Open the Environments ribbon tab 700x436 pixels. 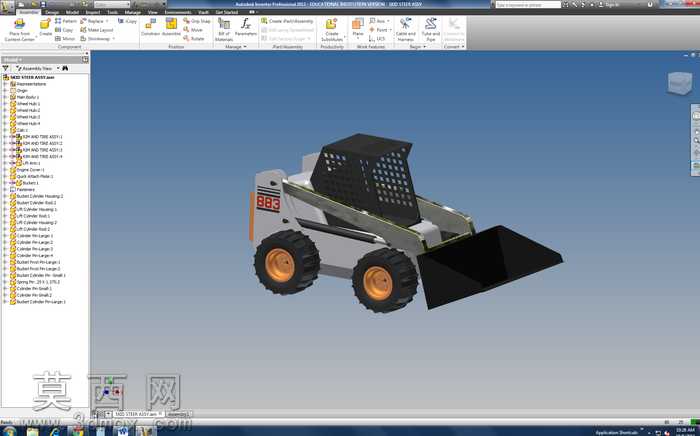coord(178,12)
